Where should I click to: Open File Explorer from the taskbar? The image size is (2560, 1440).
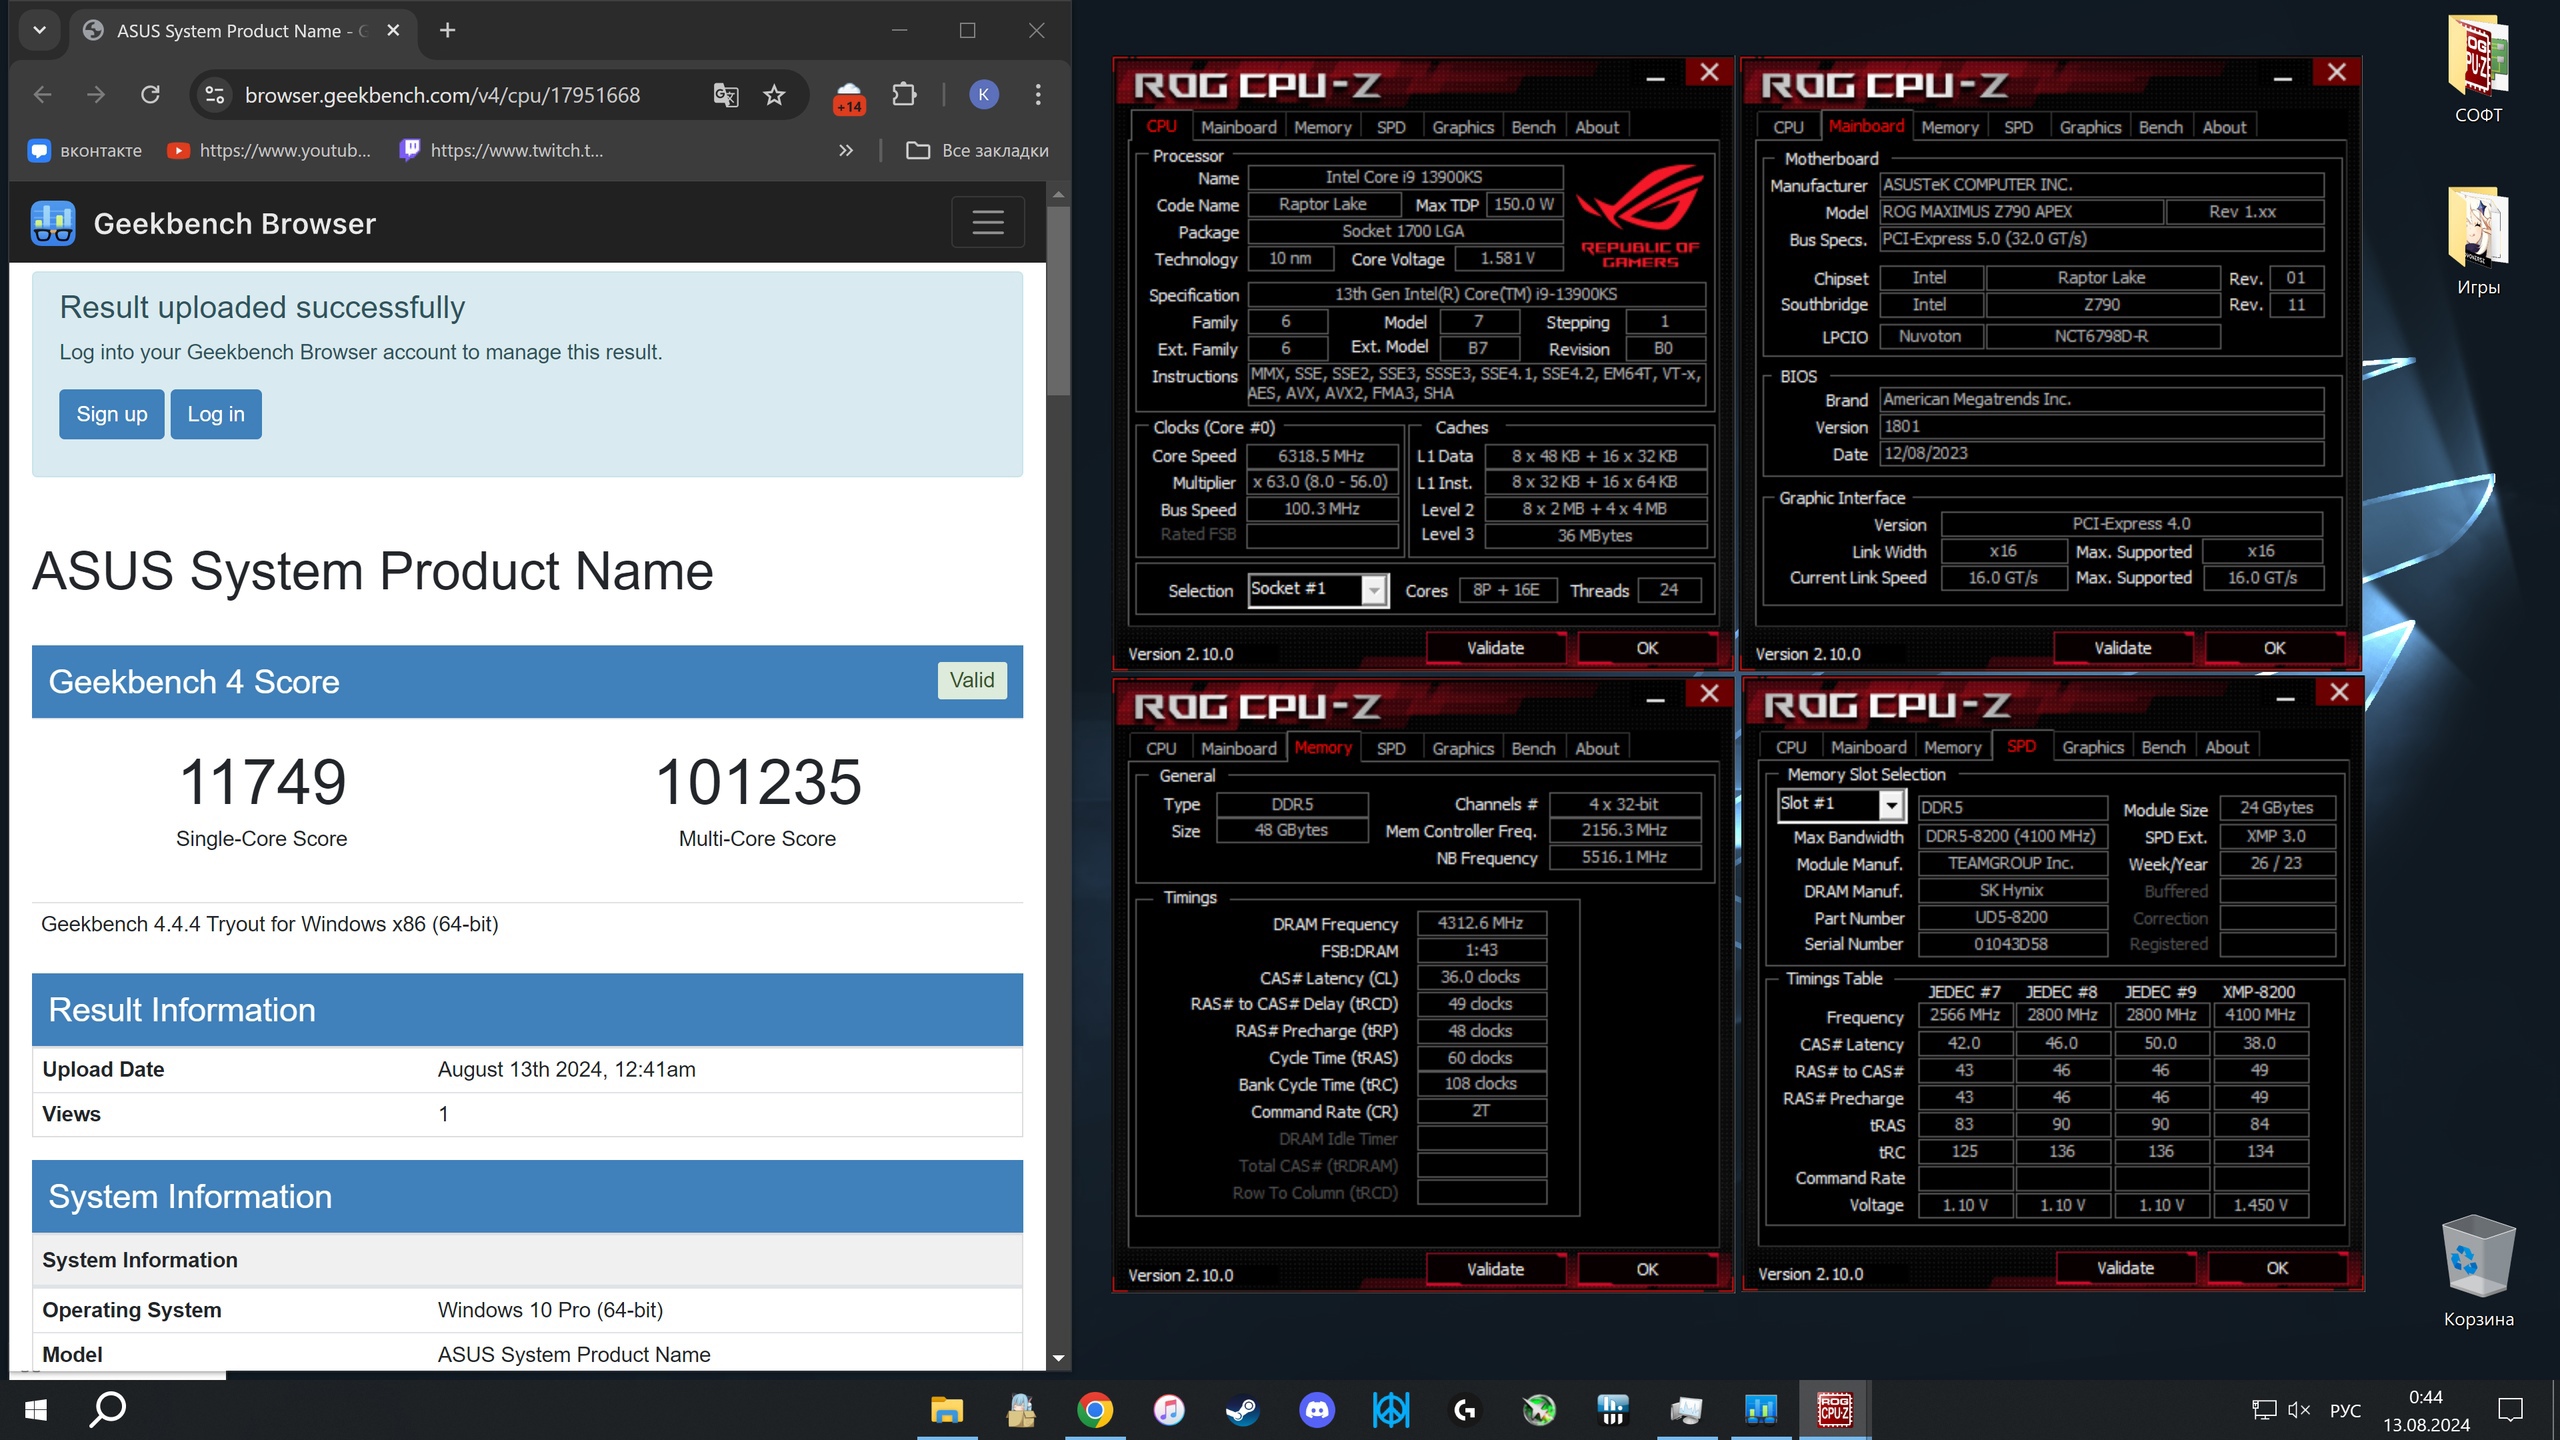[947, 1410]
